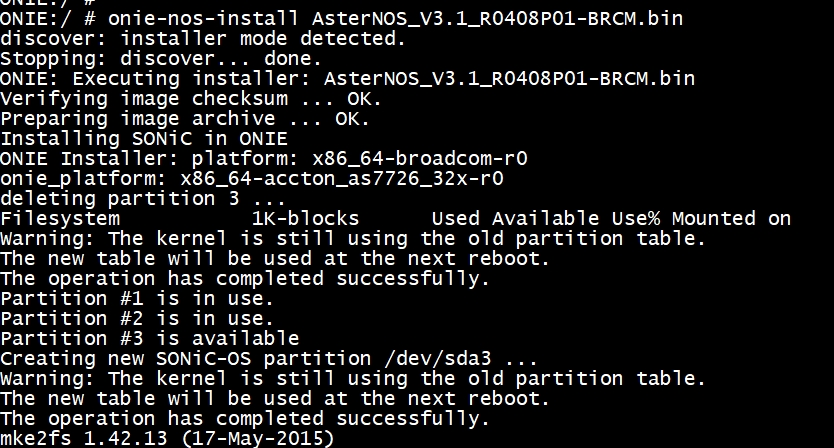Screen dimensions: 834x448
Task: Click the /dev/sda3 path text
Action: (x=437, y=359)
